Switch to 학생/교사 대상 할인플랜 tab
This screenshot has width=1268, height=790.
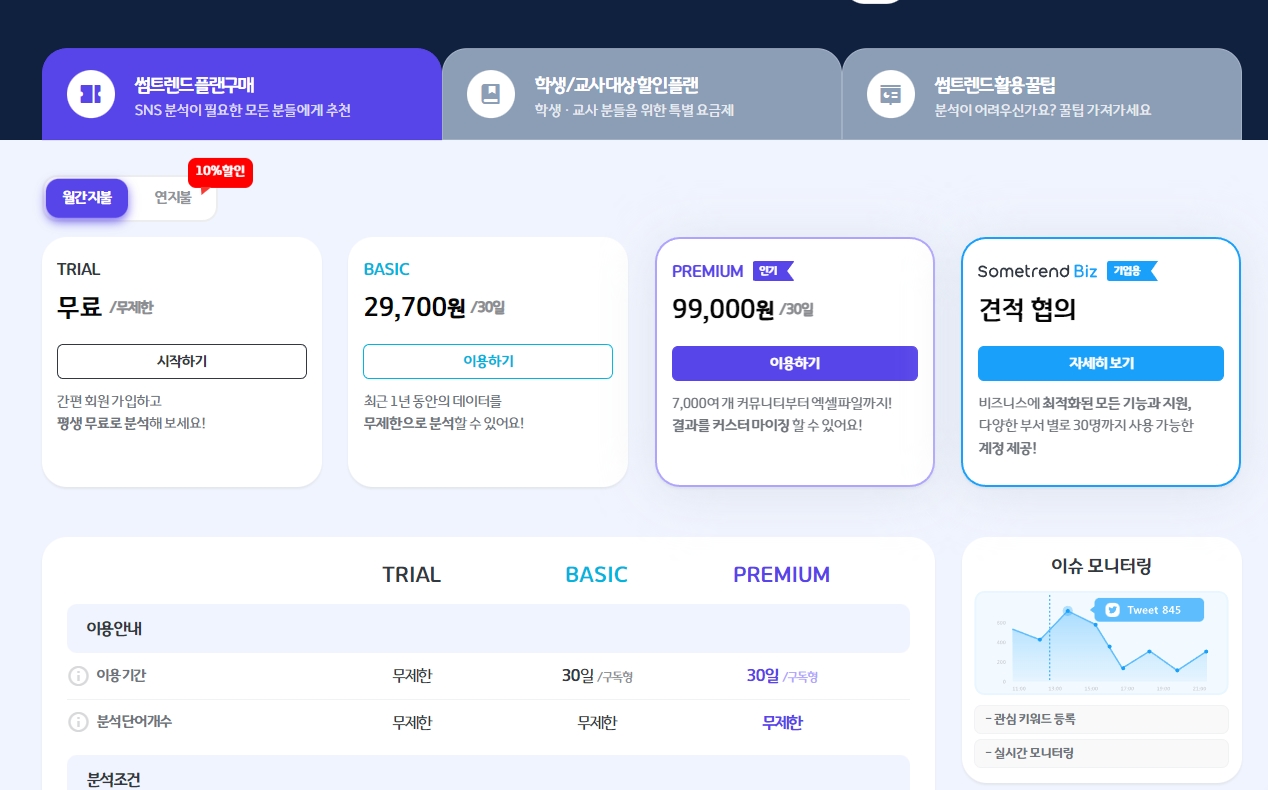(x=642, y=94)
